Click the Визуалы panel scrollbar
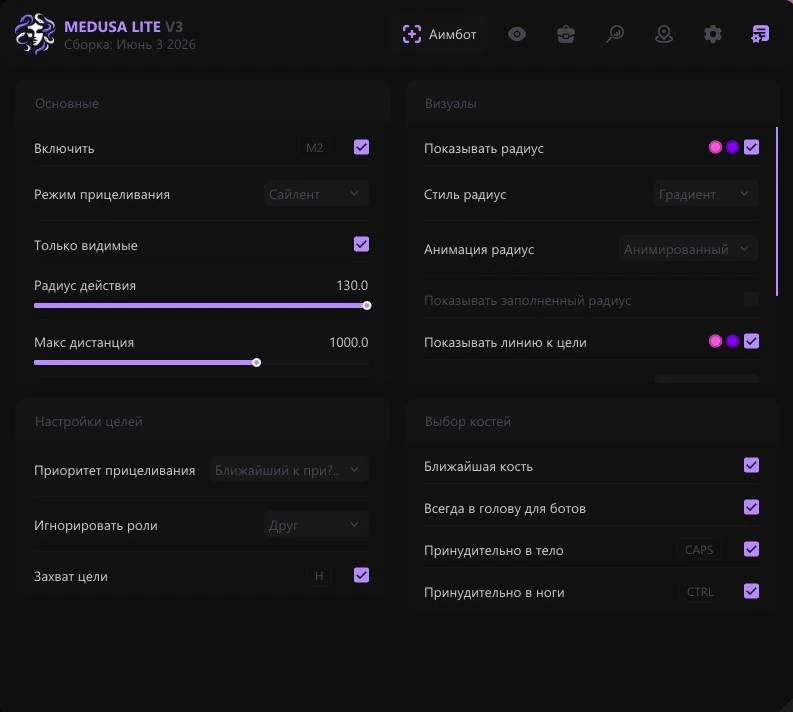The height and width of the screenshot is (712, 793). click(777, 211)
